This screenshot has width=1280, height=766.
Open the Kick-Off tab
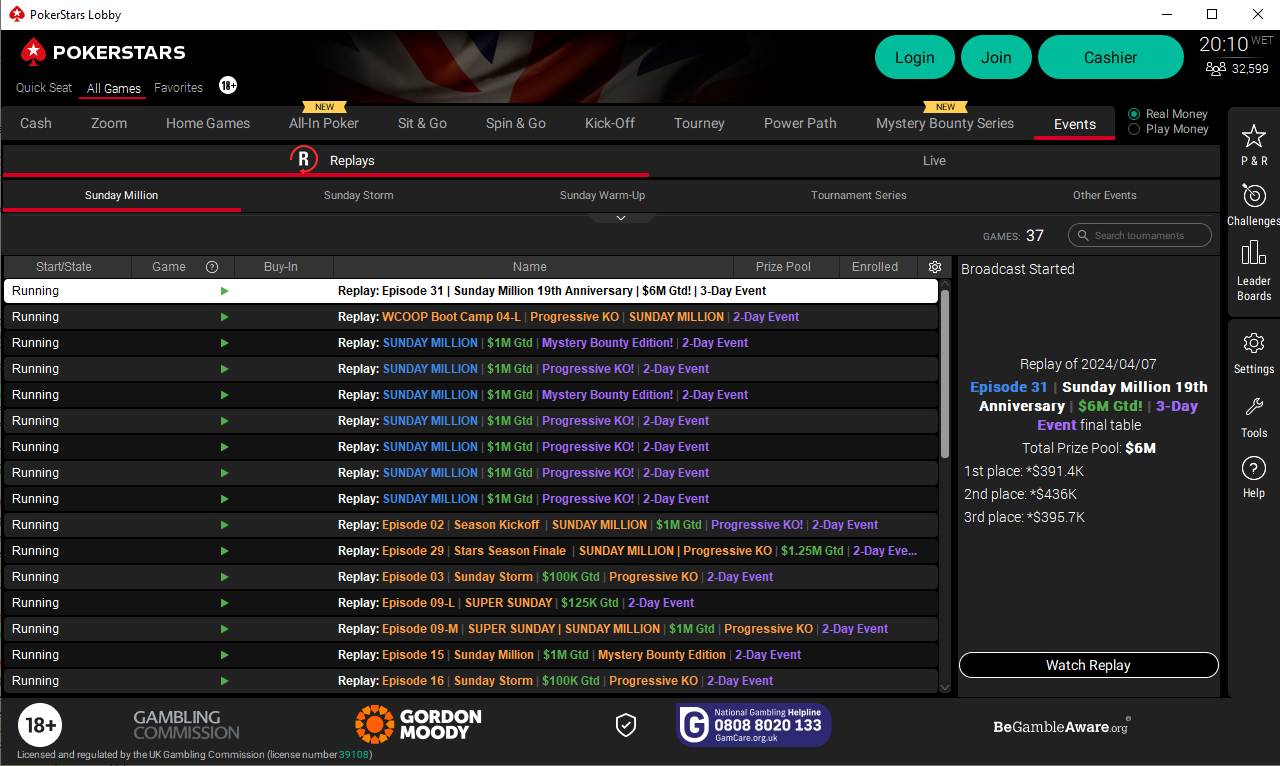(x=610, y=123)
